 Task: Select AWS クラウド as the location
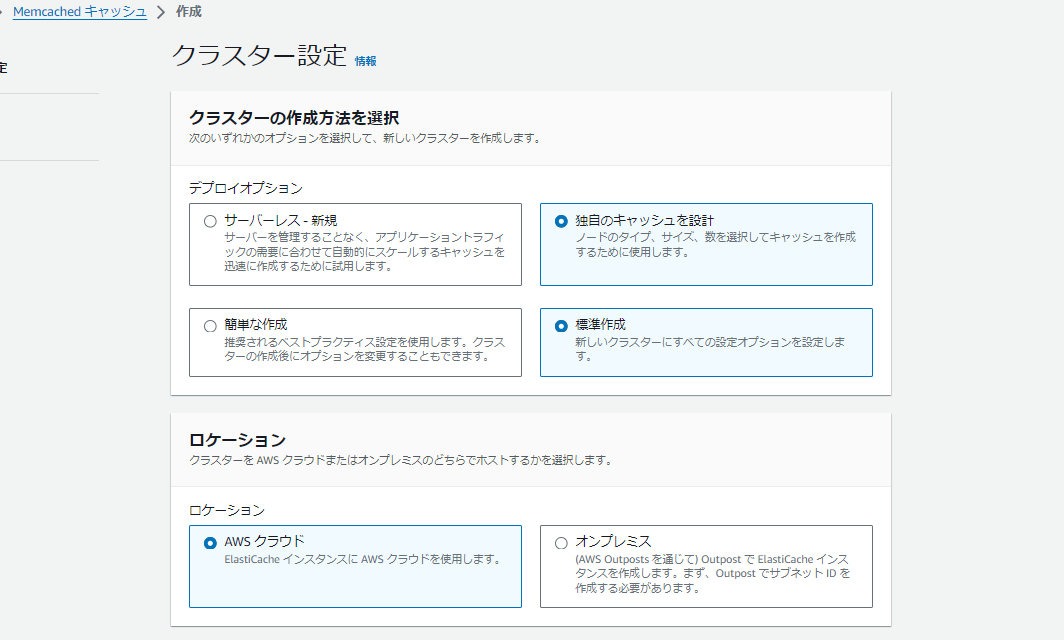click(210, 543)
